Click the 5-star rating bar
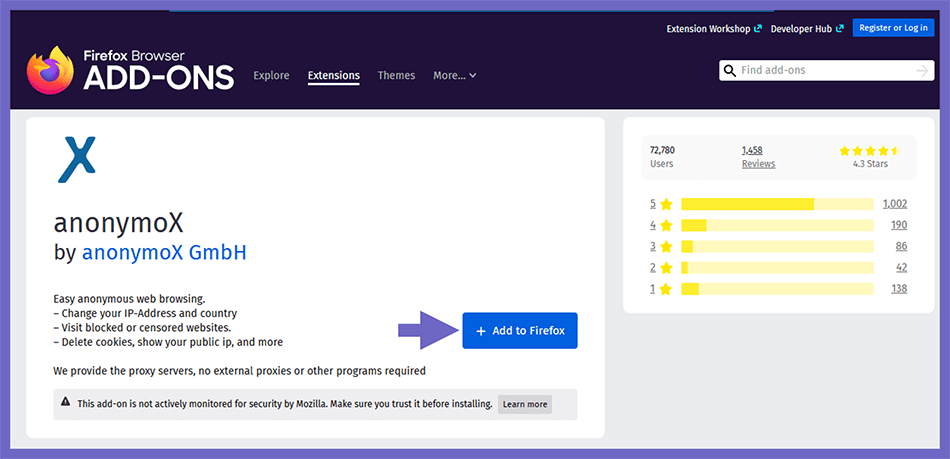This screenshot has height=459, width=950. 777,204
